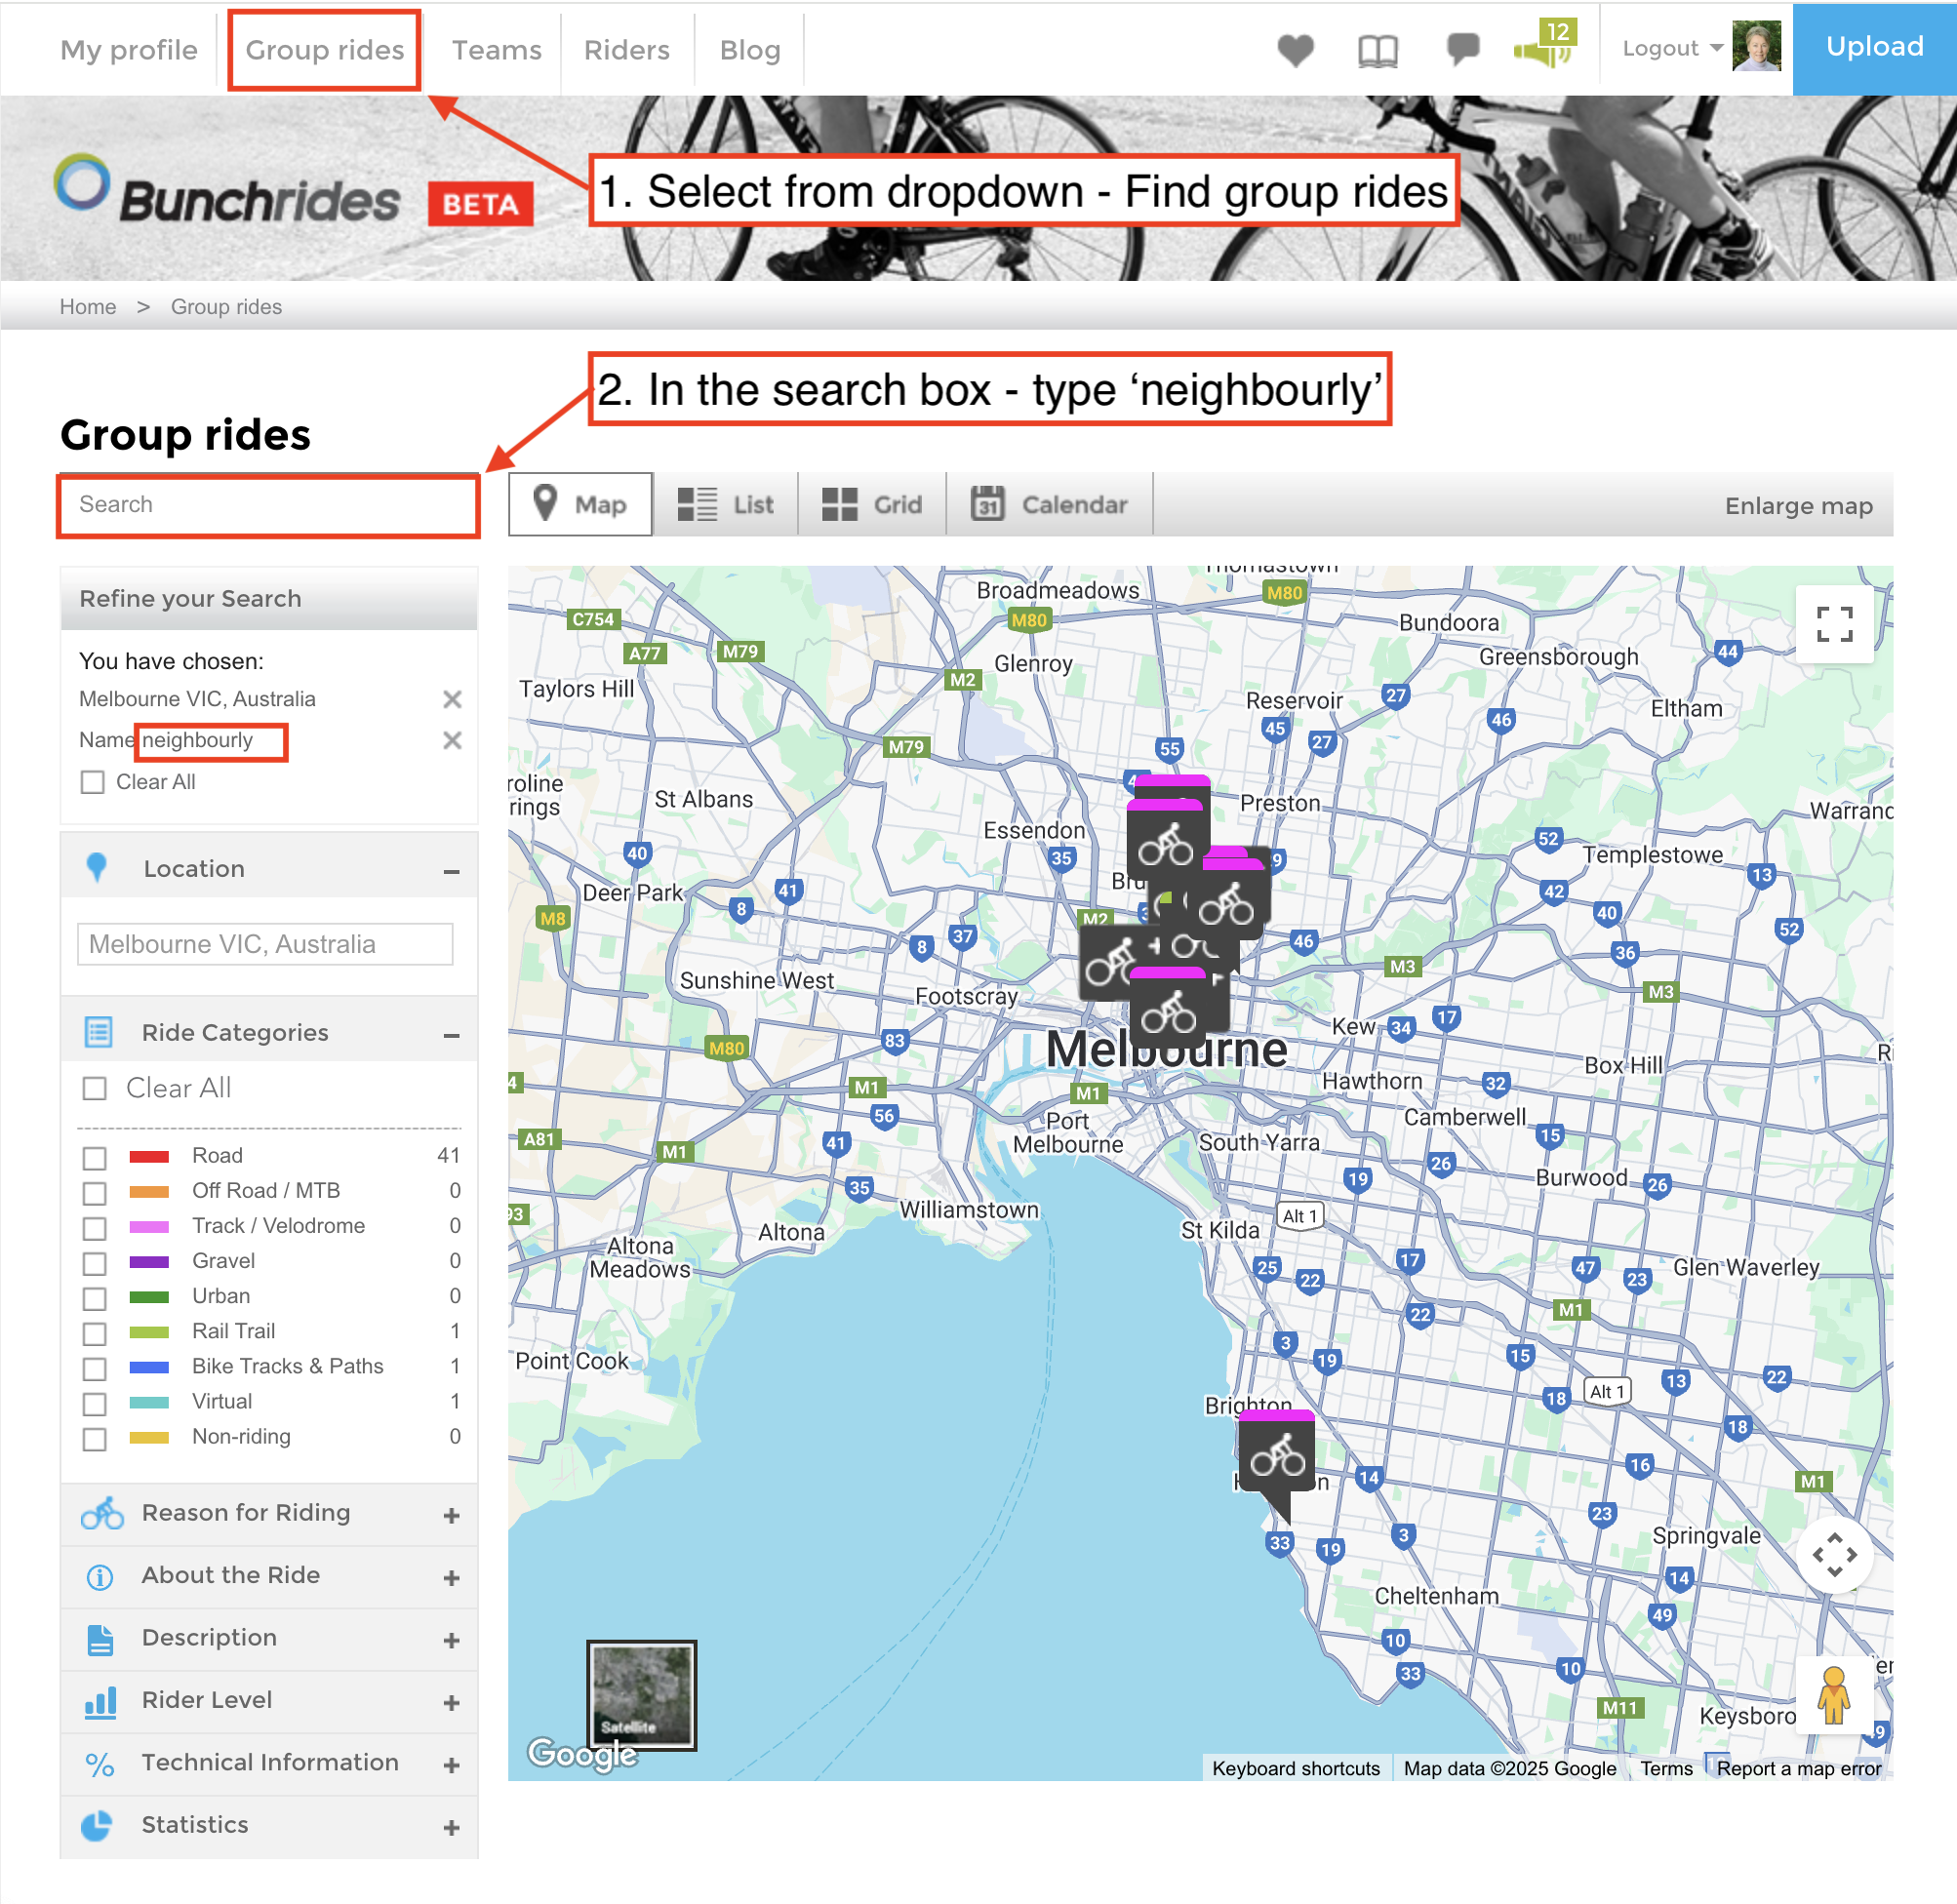
Task: Click the user profile photo
Action: (1756, 46)
